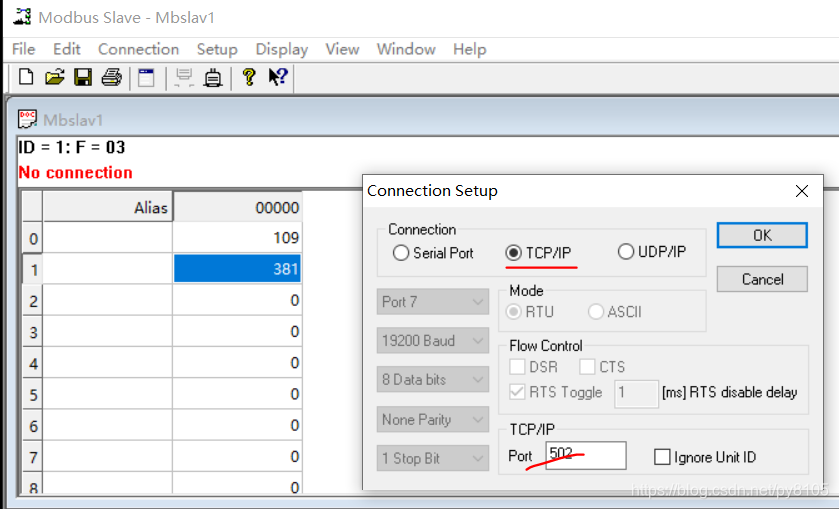Click the Alias column header
Viewport: 839px width, 509px height.
point(108,207)
